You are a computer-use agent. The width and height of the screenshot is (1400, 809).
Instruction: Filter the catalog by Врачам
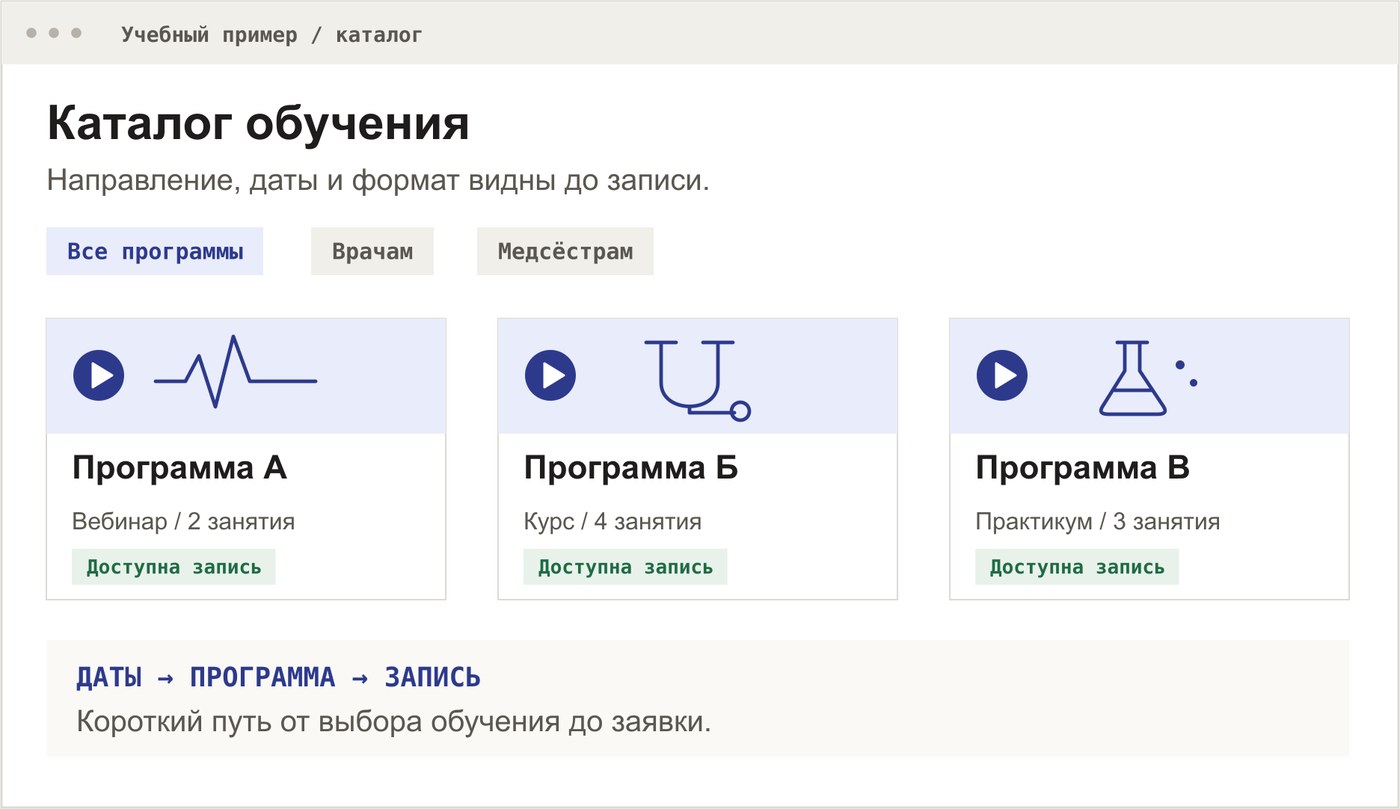point(372,251)
